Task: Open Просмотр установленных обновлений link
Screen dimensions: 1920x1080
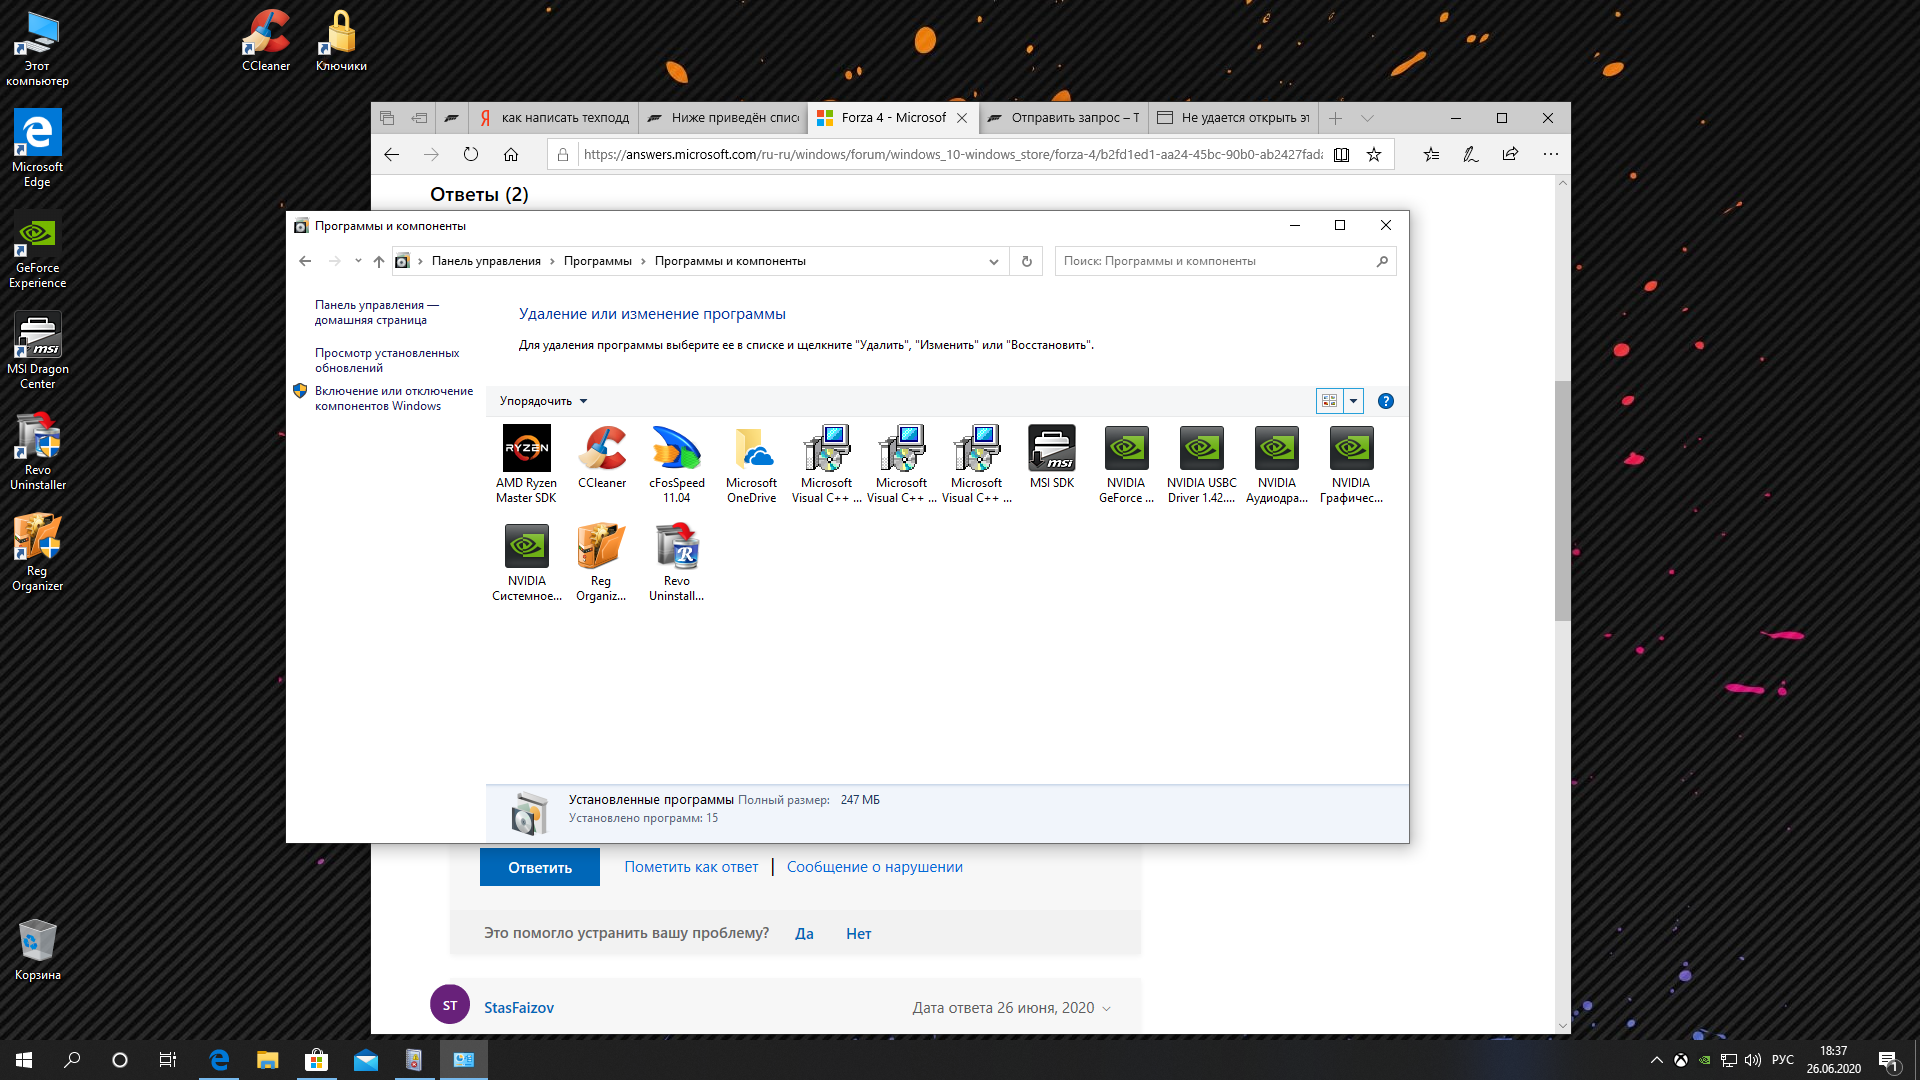Action: [387, 360]
